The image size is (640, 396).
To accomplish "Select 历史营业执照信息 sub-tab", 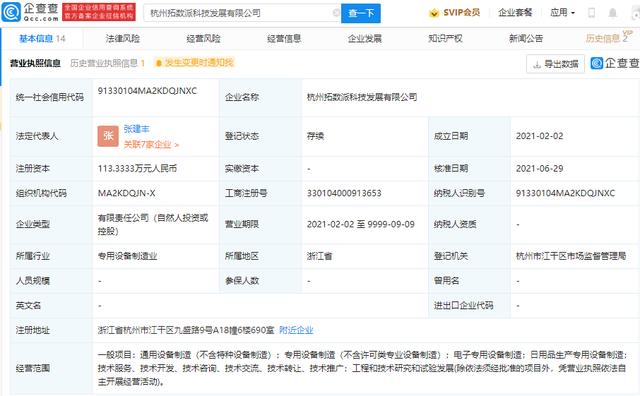I will [108, 63].
